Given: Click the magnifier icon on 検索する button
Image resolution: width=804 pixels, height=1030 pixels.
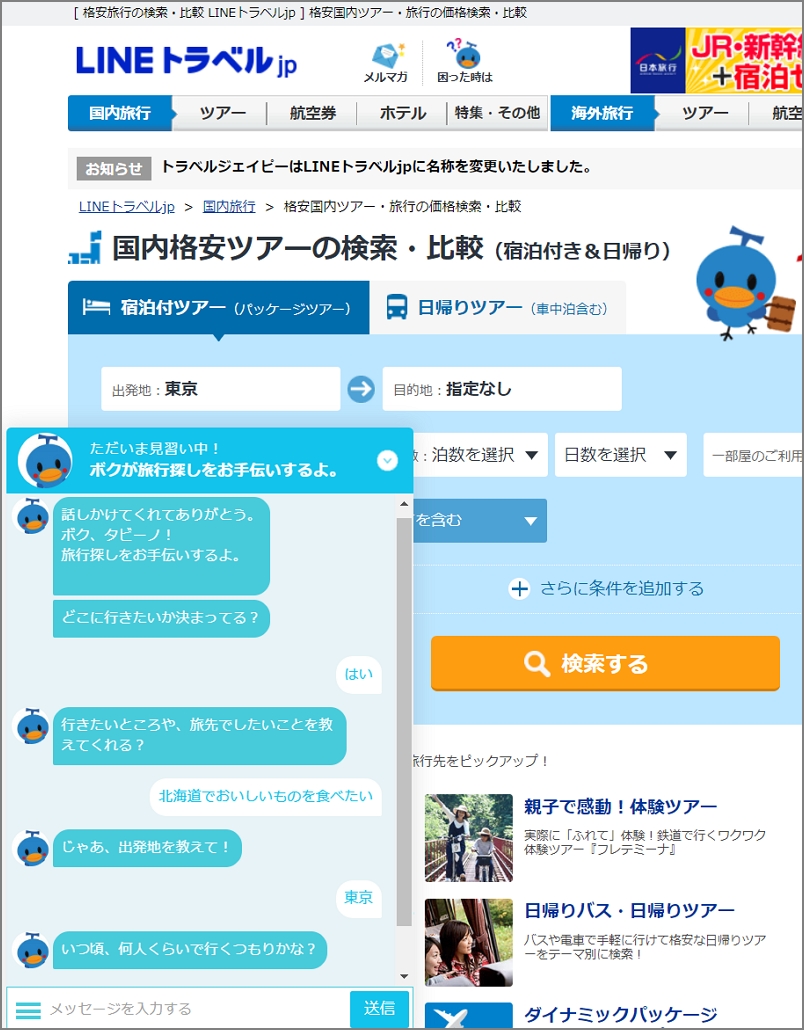Looking at the screenshot, I should tap(537, 663).
